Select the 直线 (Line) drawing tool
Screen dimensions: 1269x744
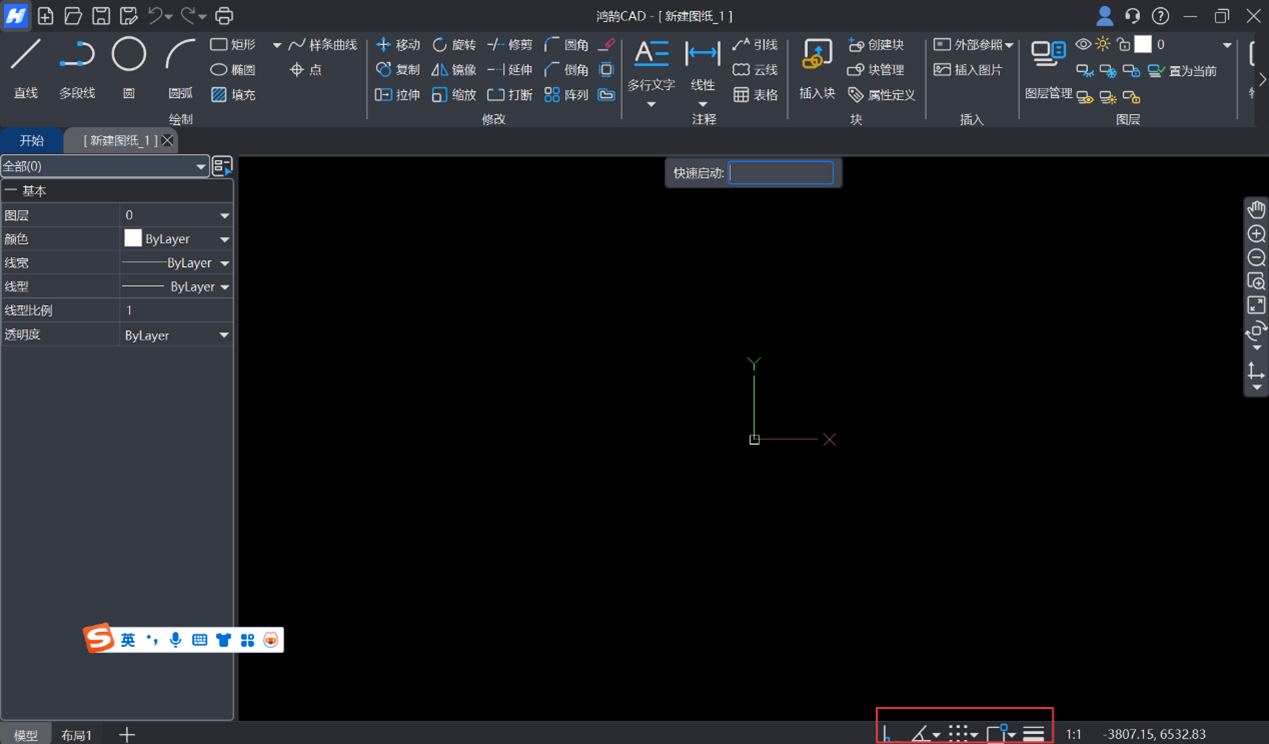pos(25,68)
